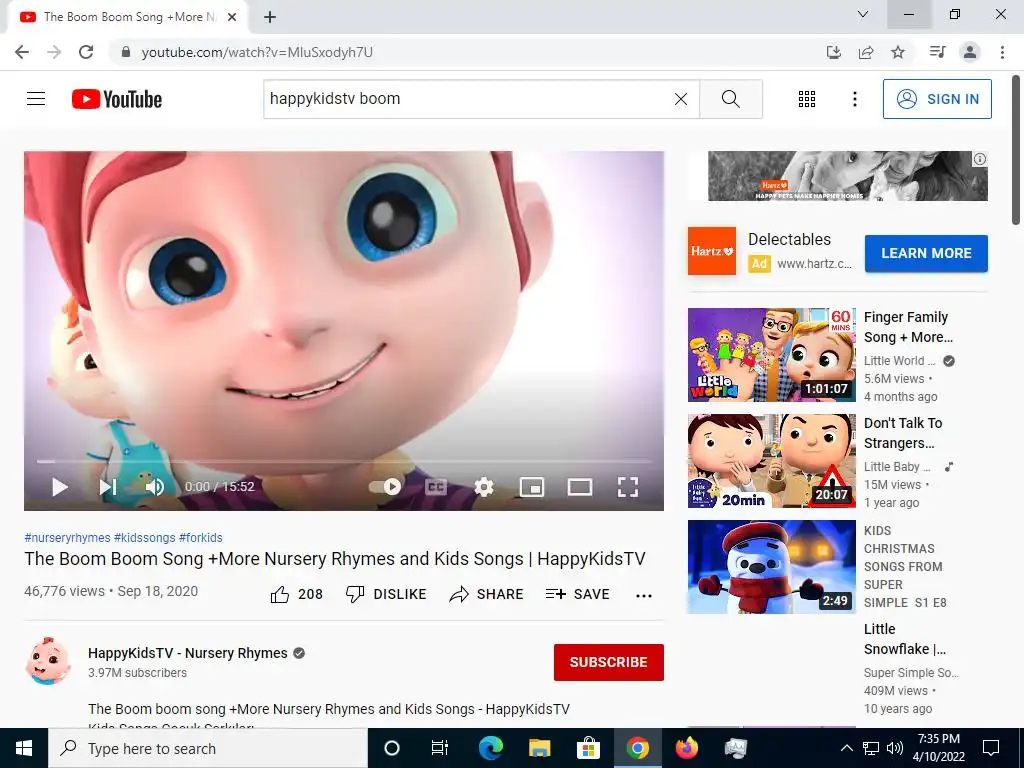1024x768 pixels.
Task: Seek on the video progress bar
Action: click(x=344, y=461)
